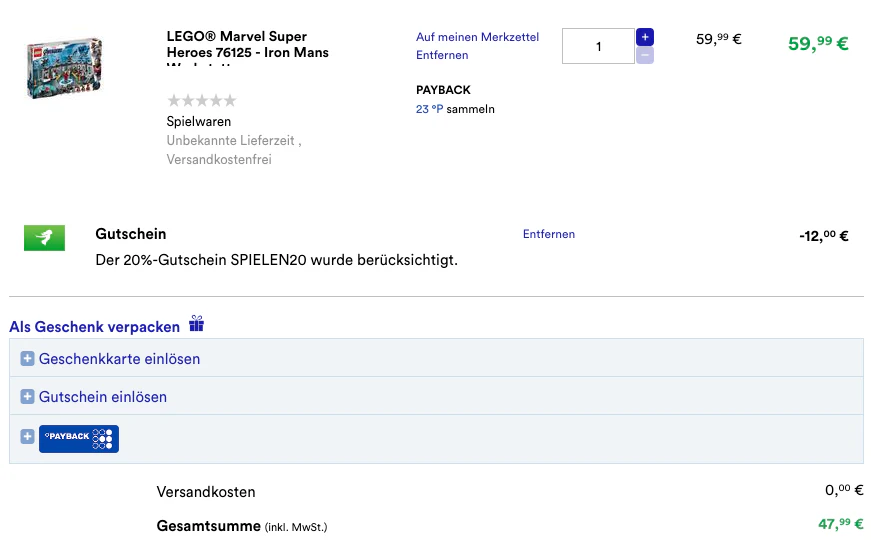Remove the LEGO product with Entfernen

click(x=442, y=55)
